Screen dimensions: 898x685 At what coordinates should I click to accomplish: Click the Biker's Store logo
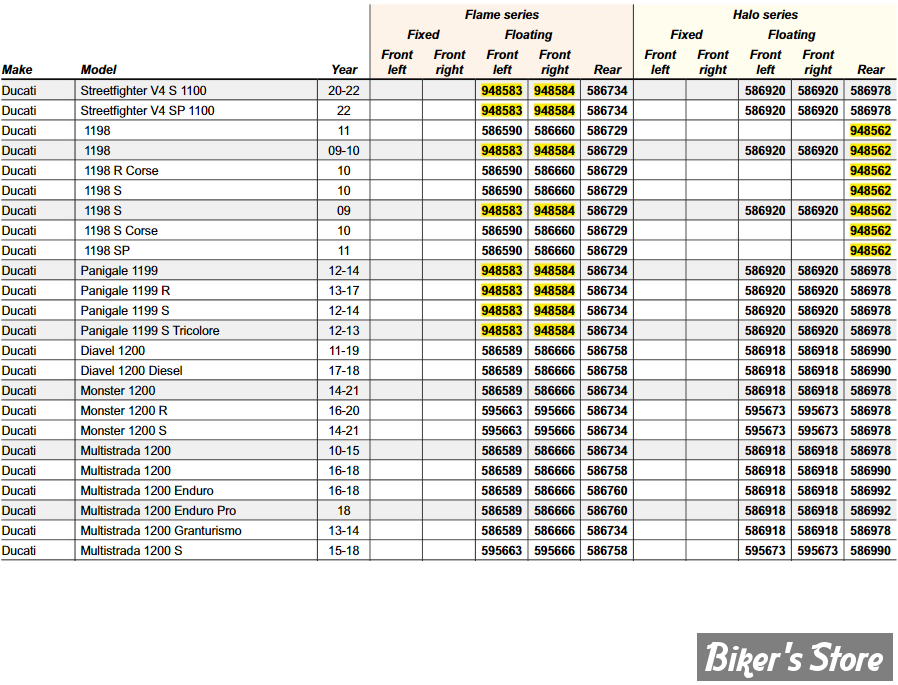794,657
